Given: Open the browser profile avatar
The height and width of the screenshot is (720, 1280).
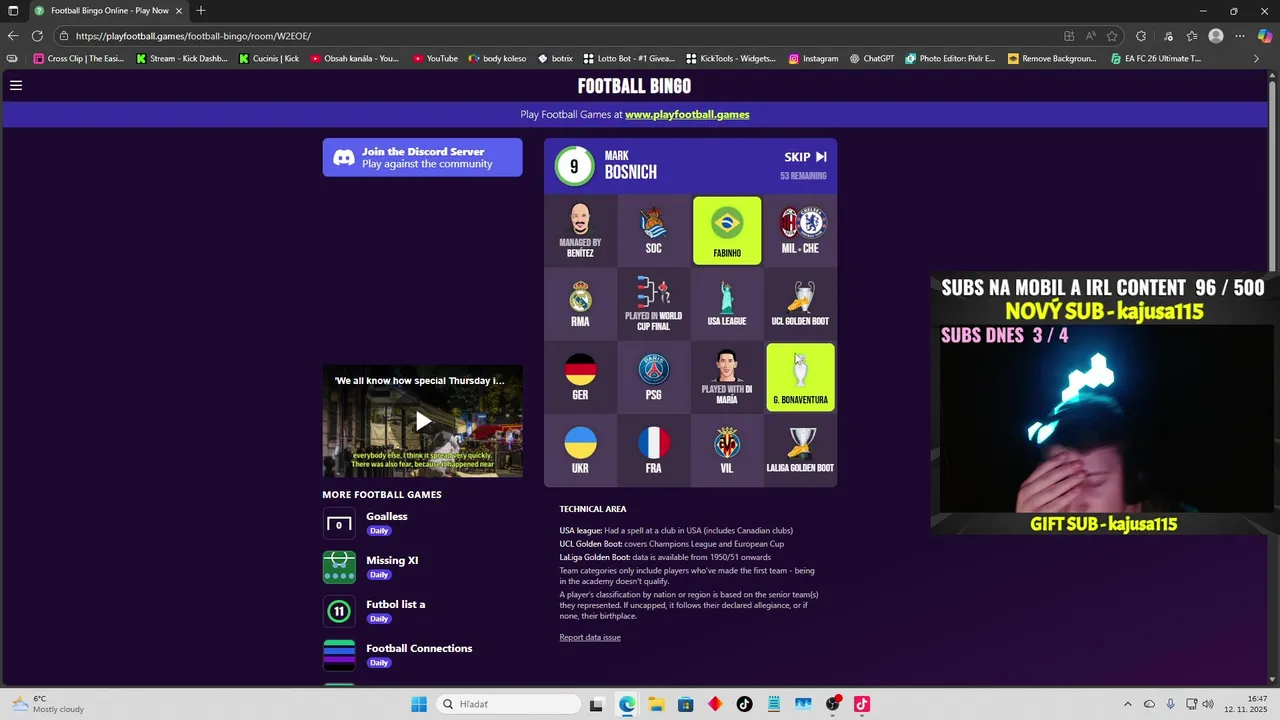Looking at the screenshot, I should click(x=1216, y=36).
